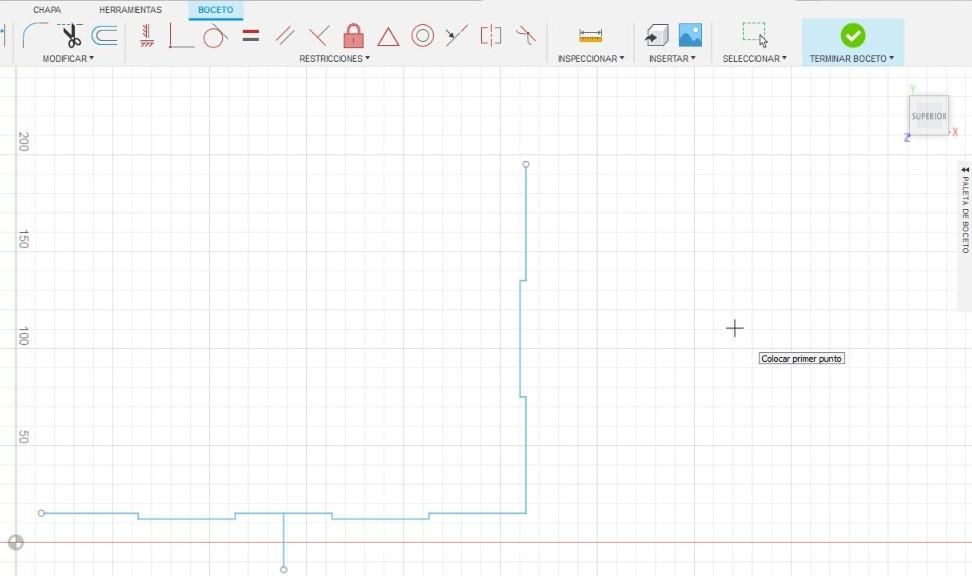Click the sketch origin point marker
The image size is (972, 576).
point(15,543)
